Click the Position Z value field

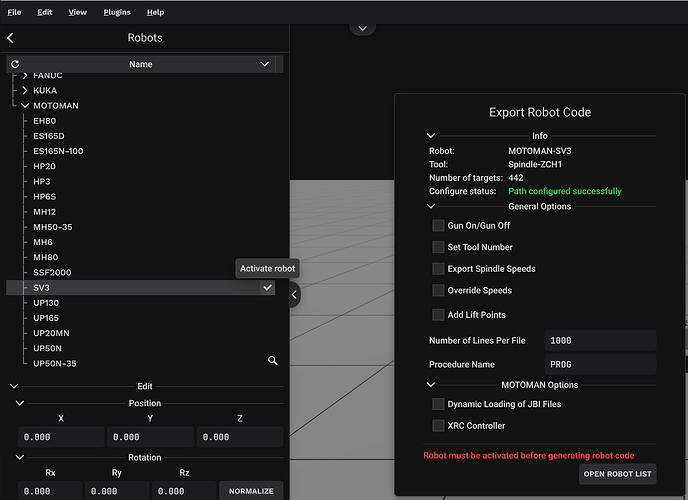[240, 437]
